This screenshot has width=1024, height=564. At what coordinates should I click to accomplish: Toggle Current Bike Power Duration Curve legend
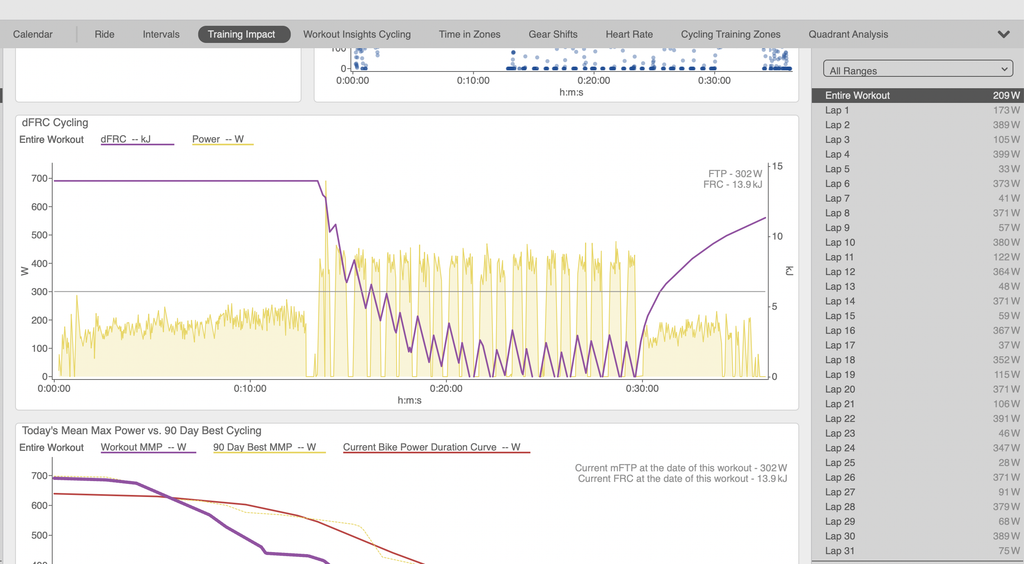(436, 447)
